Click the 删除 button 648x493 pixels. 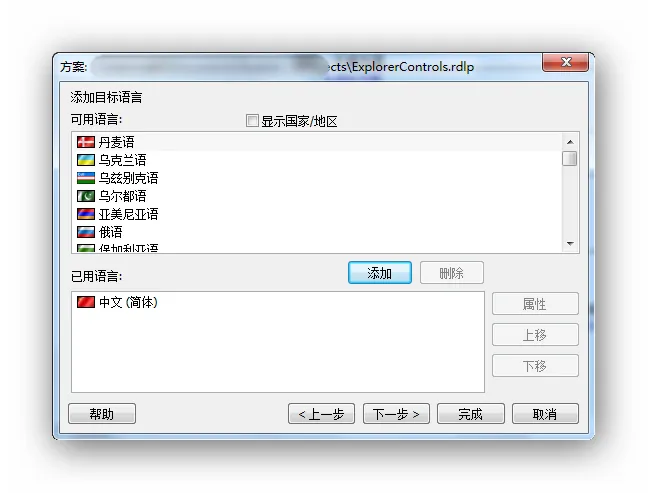click(452, 273)
